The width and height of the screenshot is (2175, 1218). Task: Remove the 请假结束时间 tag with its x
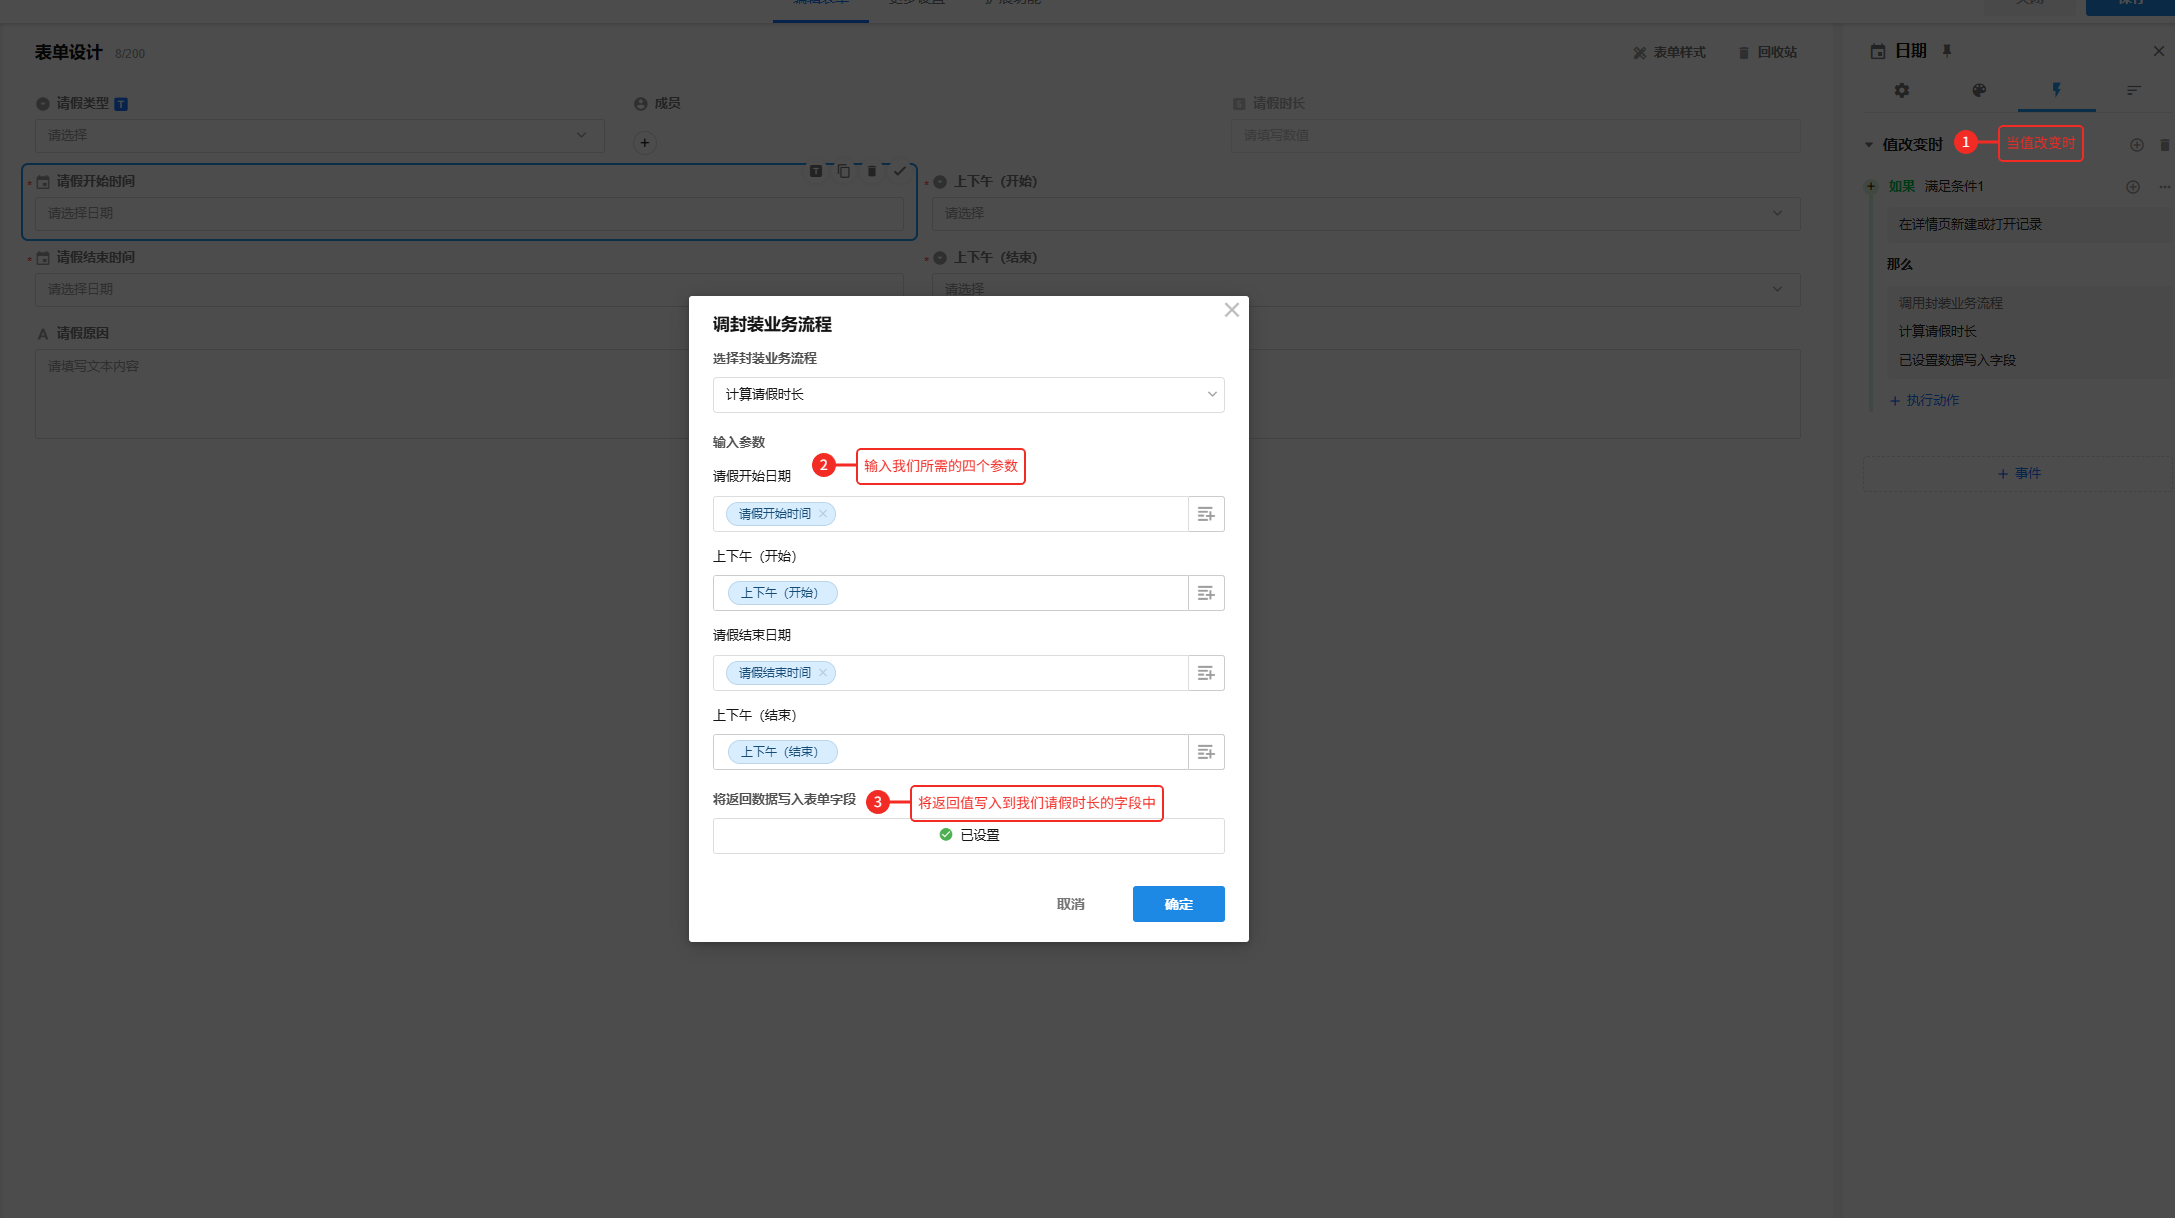pos(823,673)
